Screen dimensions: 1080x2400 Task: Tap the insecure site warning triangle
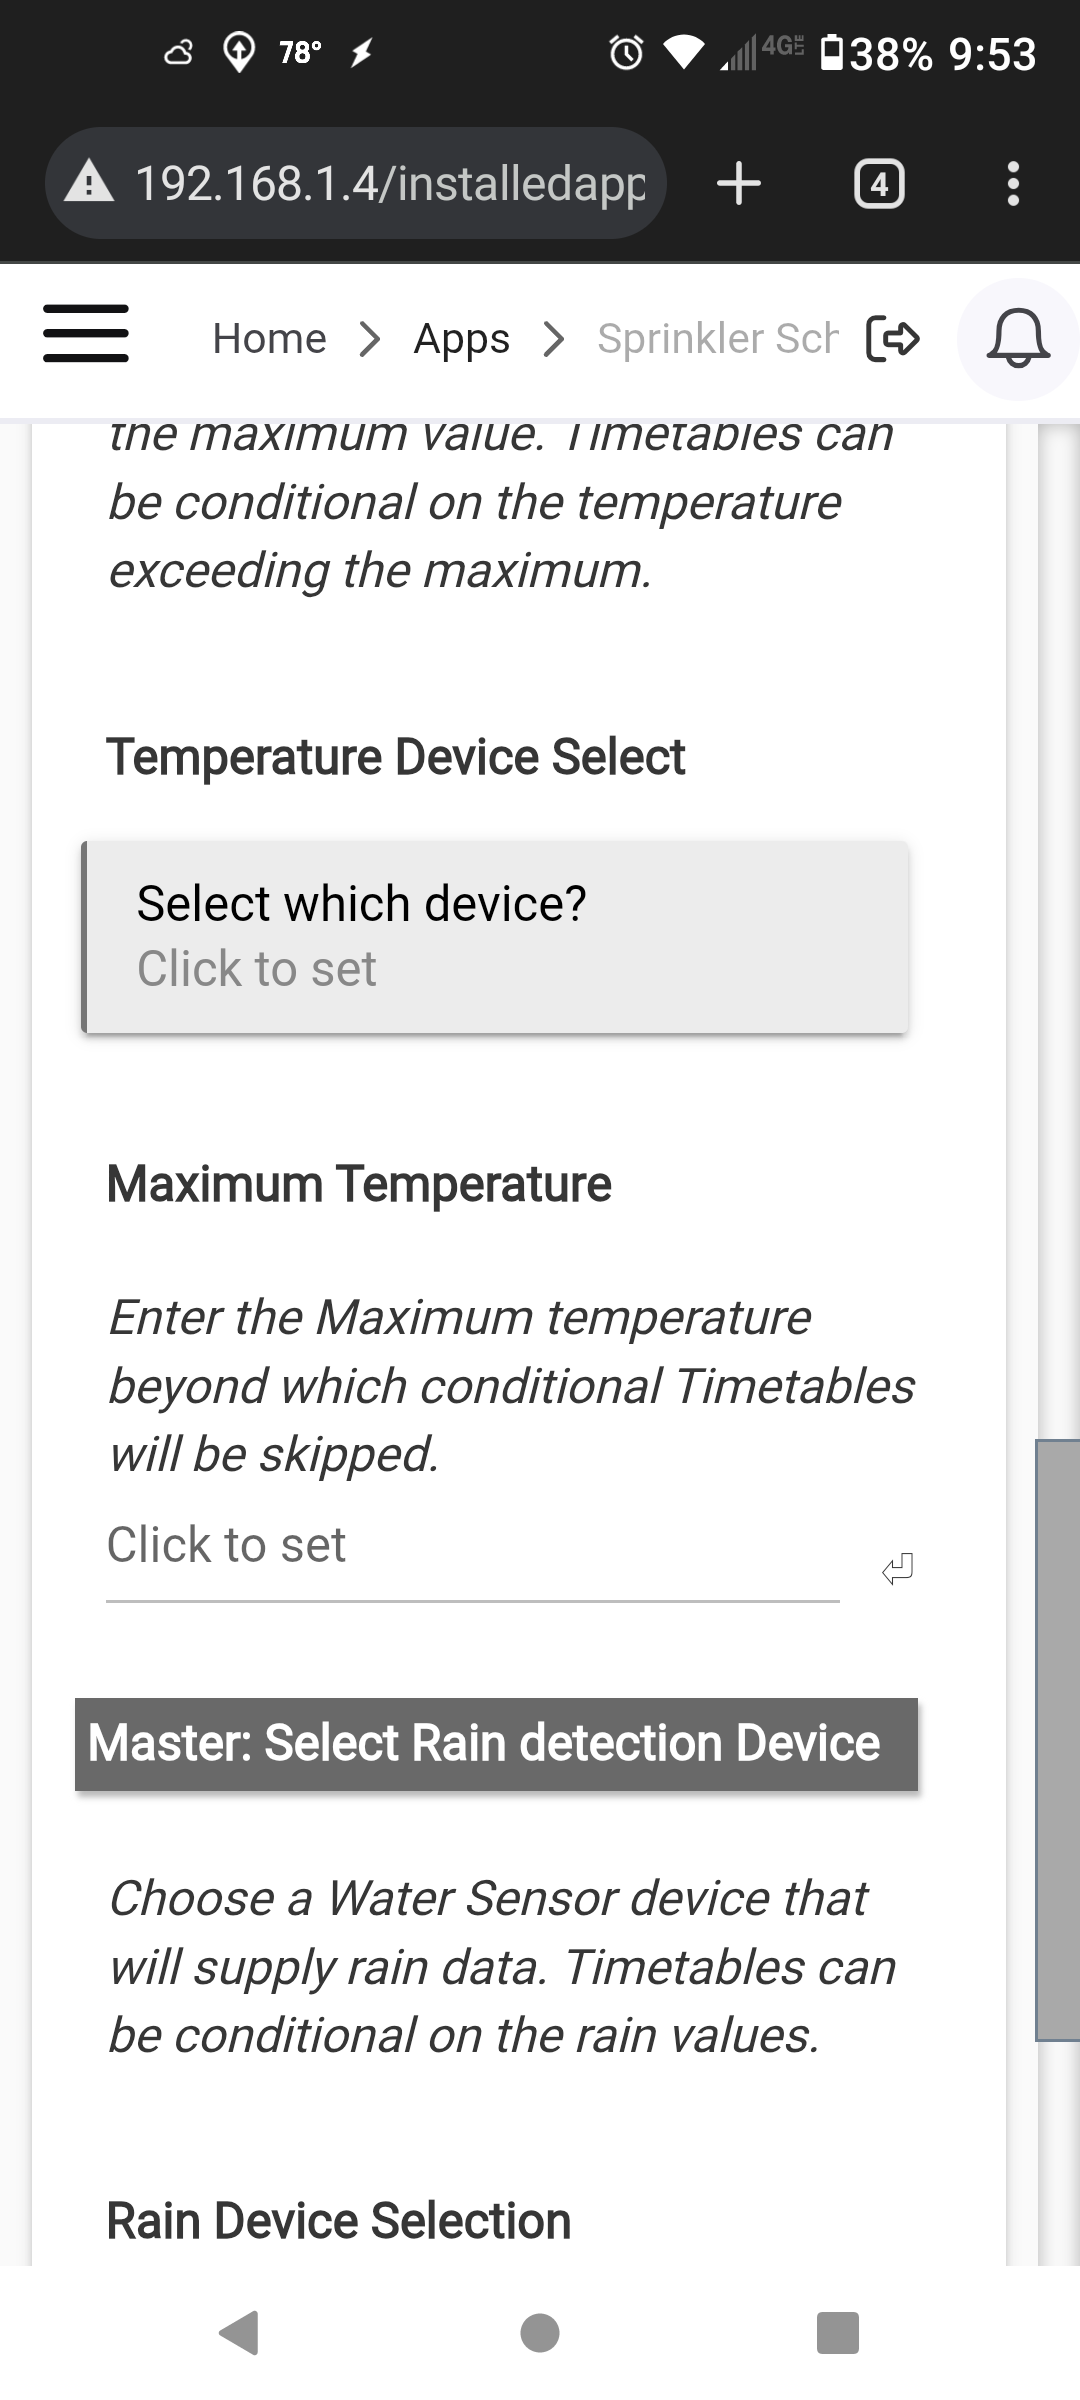(x=89, y=184)
